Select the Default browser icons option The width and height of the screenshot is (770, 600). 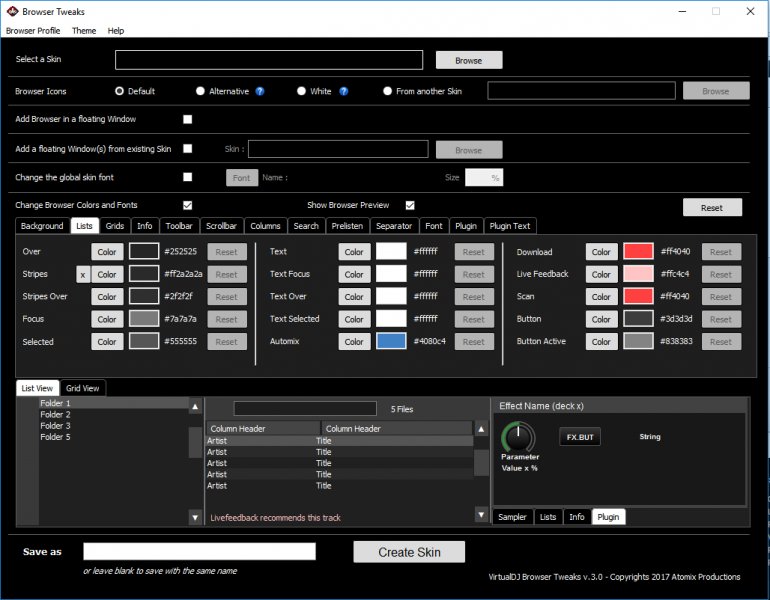click(x=119, y=91)
